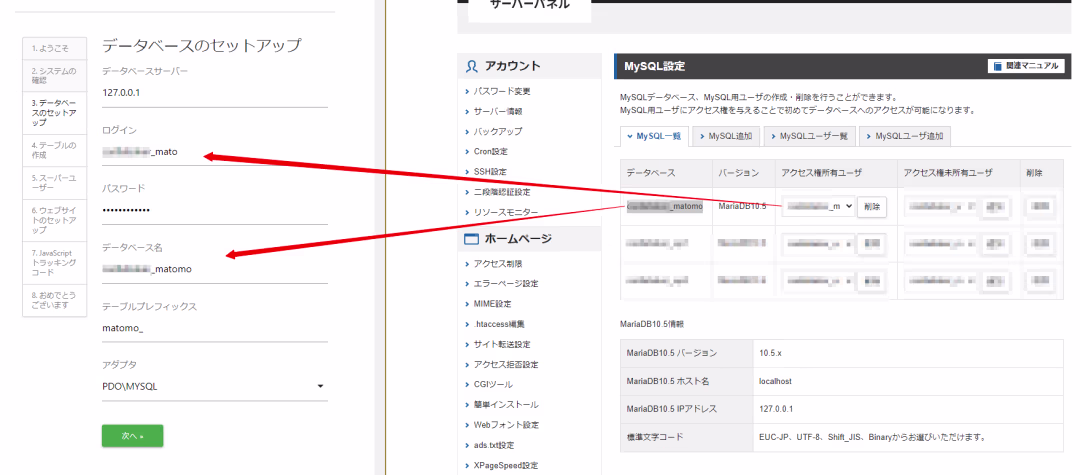Click the localhost host name value
1080x475 pixels.
[x=776, y=381]
